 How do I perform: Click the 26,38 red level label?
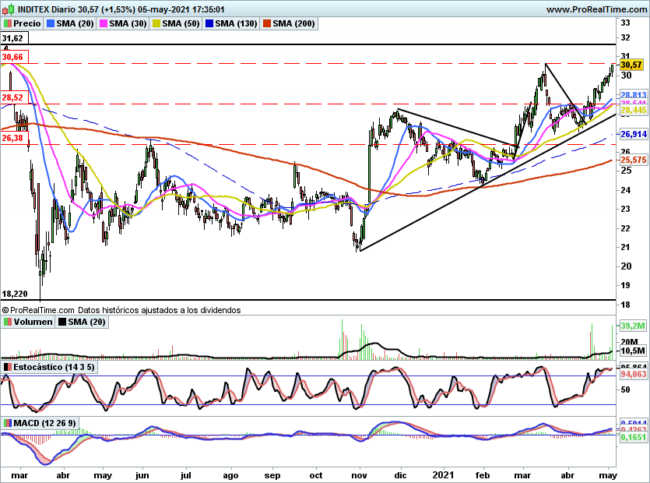click(14, 138)
